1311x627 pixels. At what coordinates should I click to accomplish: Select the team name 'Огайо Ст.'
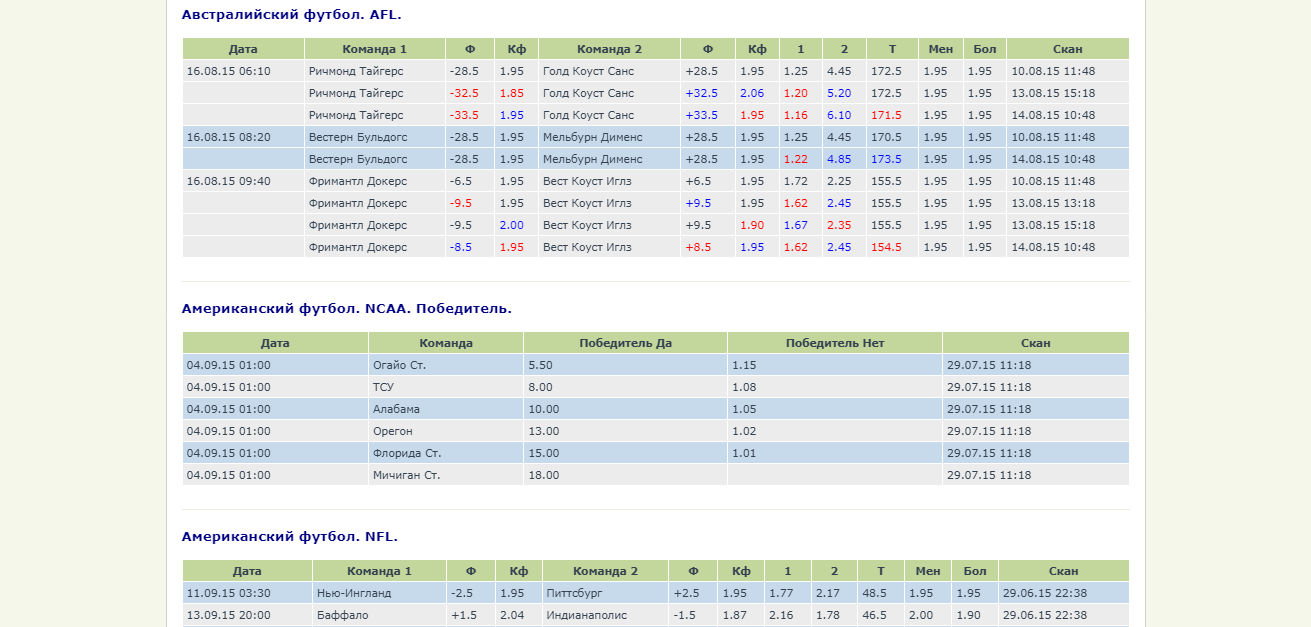399,365
